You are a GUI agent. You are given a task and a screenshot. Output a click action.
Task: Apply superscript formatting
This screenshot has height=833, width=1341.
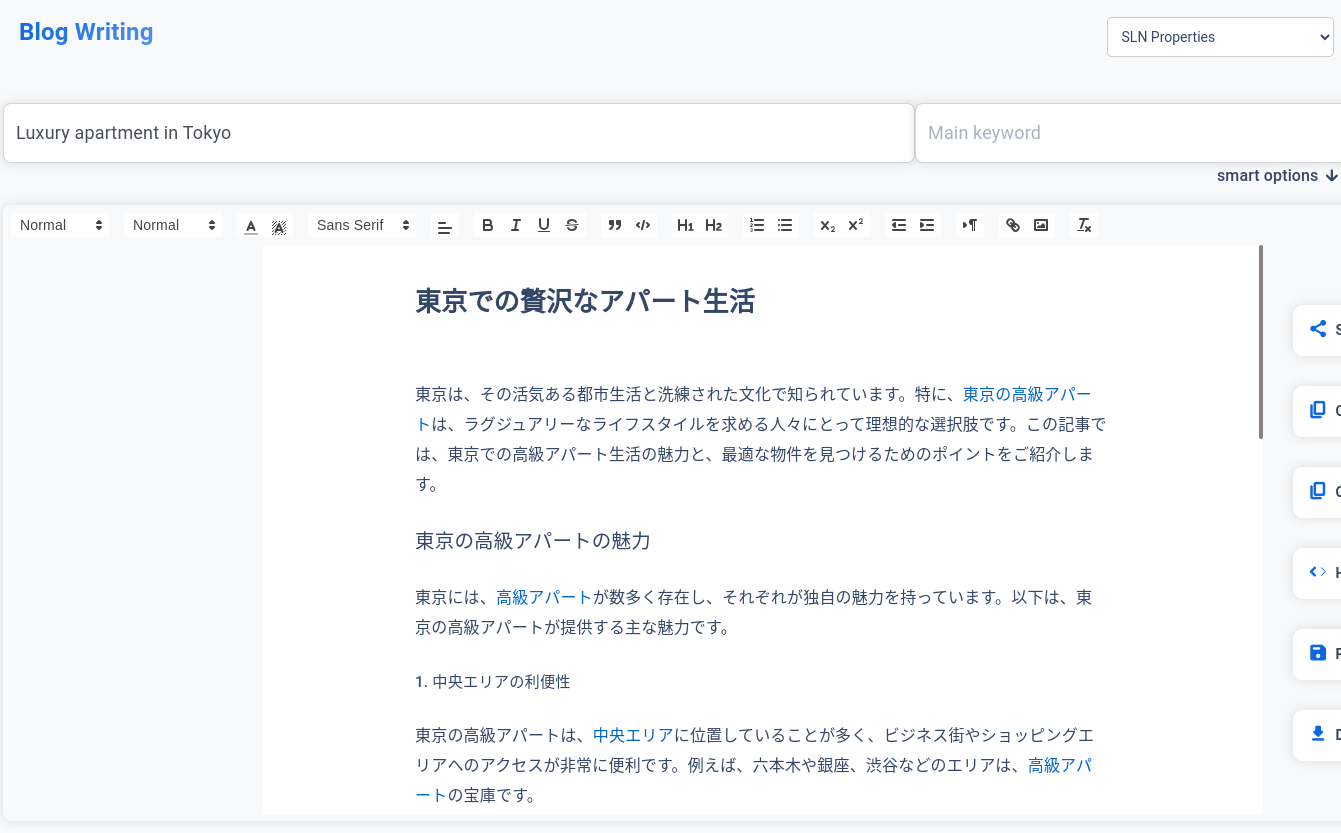click(x=855, y=225)
